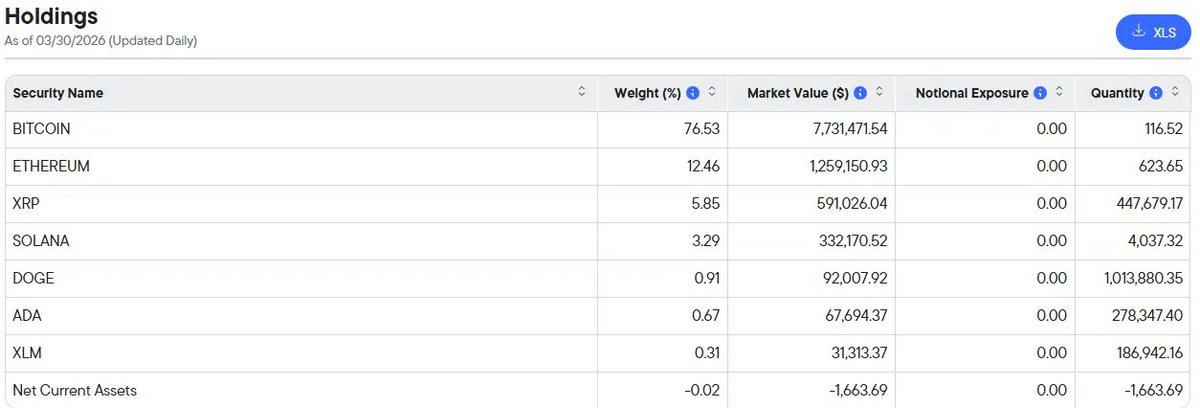Open Notional Exposure info icon

[1040, 93]
